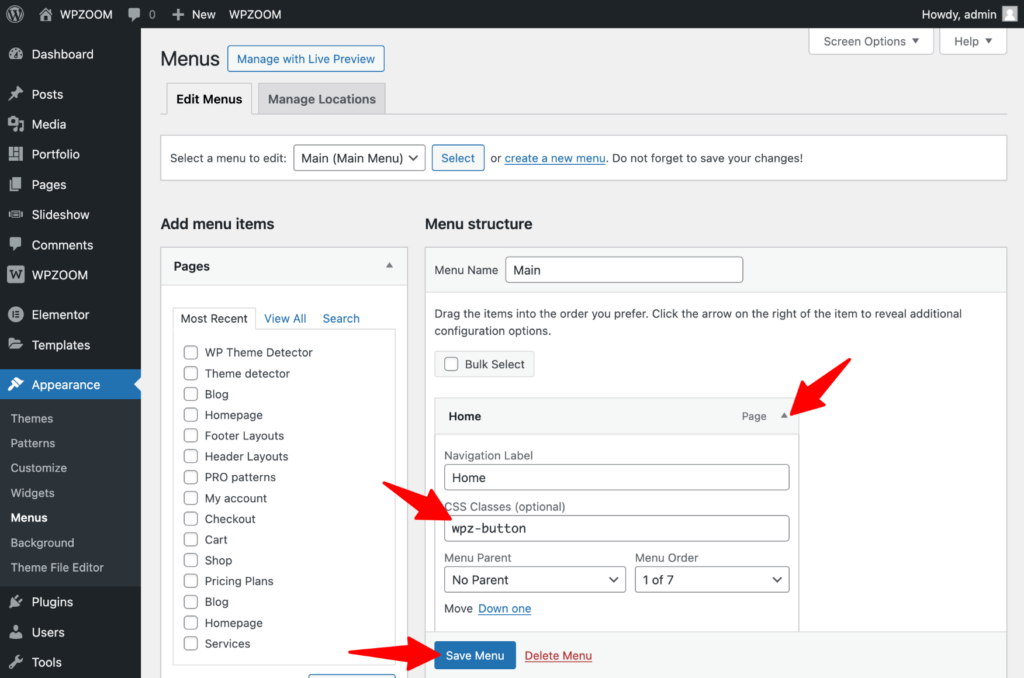Screen dimensions: 1024x678
Task: Enable the Bulk Select checkbox
Action: click(x=451, y=364)
